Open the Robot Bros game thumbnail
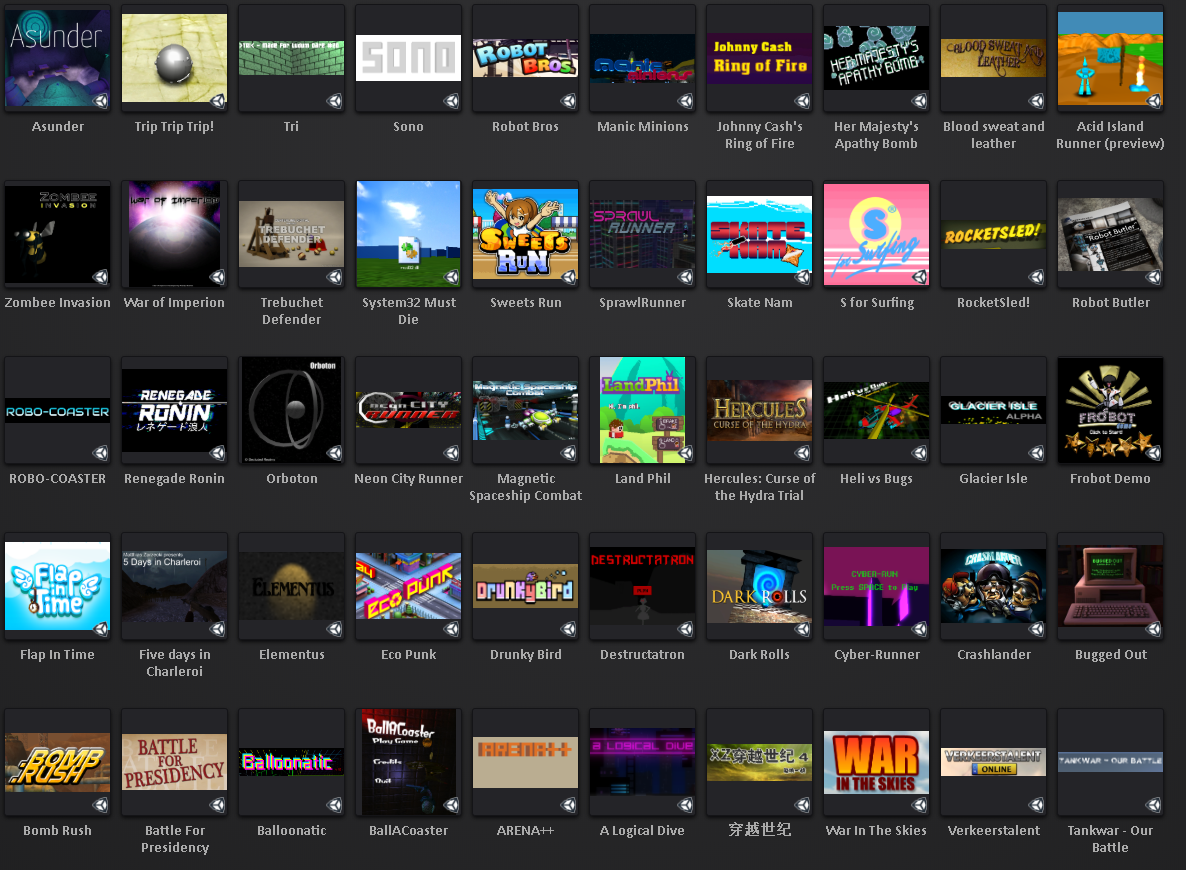 click(525, 58)
